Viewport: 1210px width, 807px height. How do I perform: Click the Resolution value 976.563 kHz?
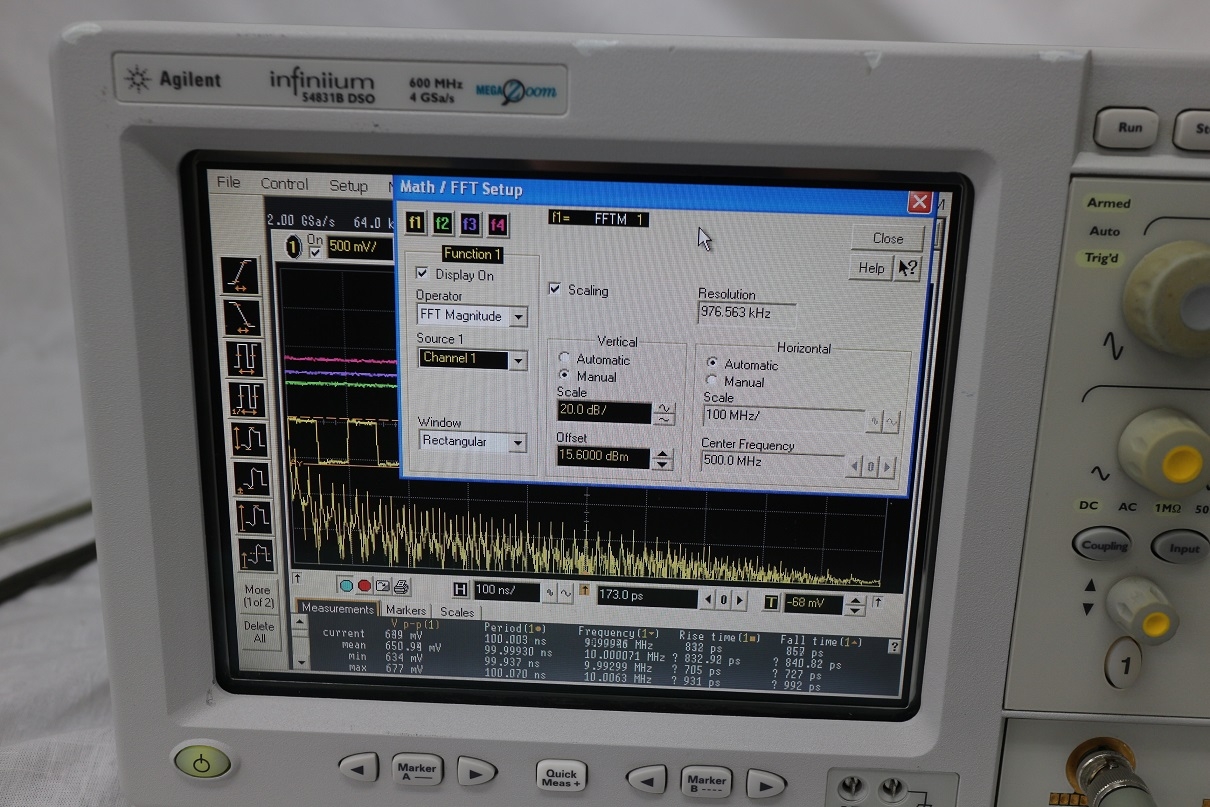[x=746, y=313]
